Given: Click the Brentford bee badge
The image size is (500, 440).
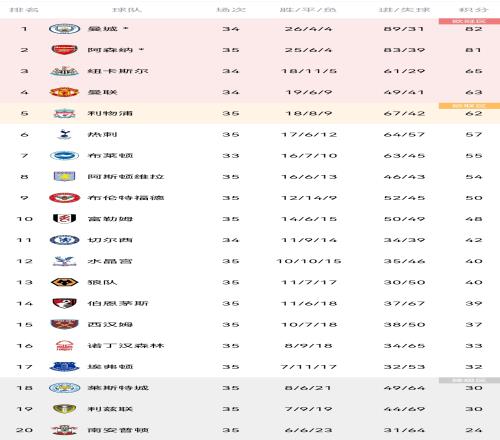Looking at the screenshot, I should (64, 198).
